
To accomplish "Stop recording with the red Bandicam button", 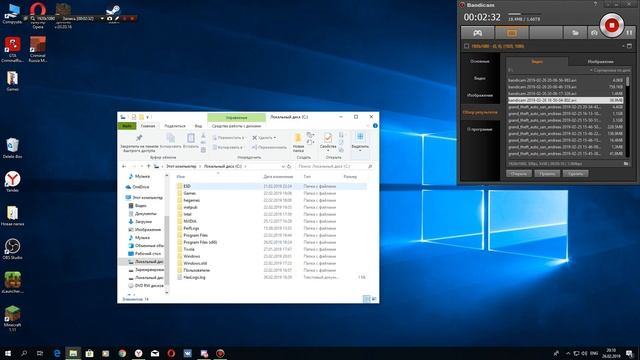I will (x=611, y=25).
